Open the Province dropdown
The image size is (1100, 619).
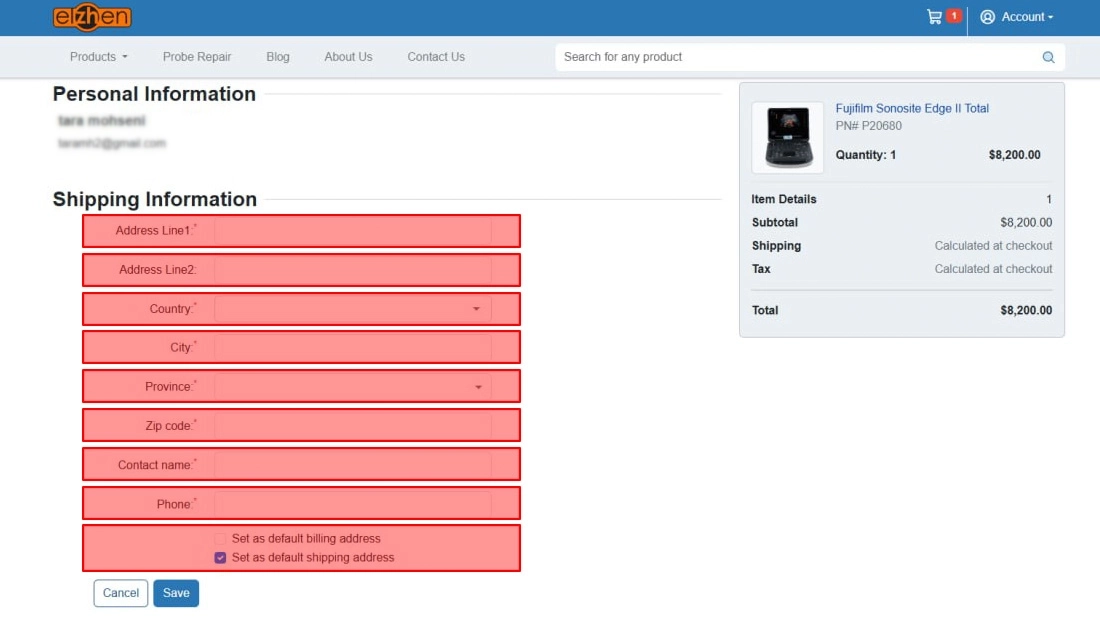[352, 387]
